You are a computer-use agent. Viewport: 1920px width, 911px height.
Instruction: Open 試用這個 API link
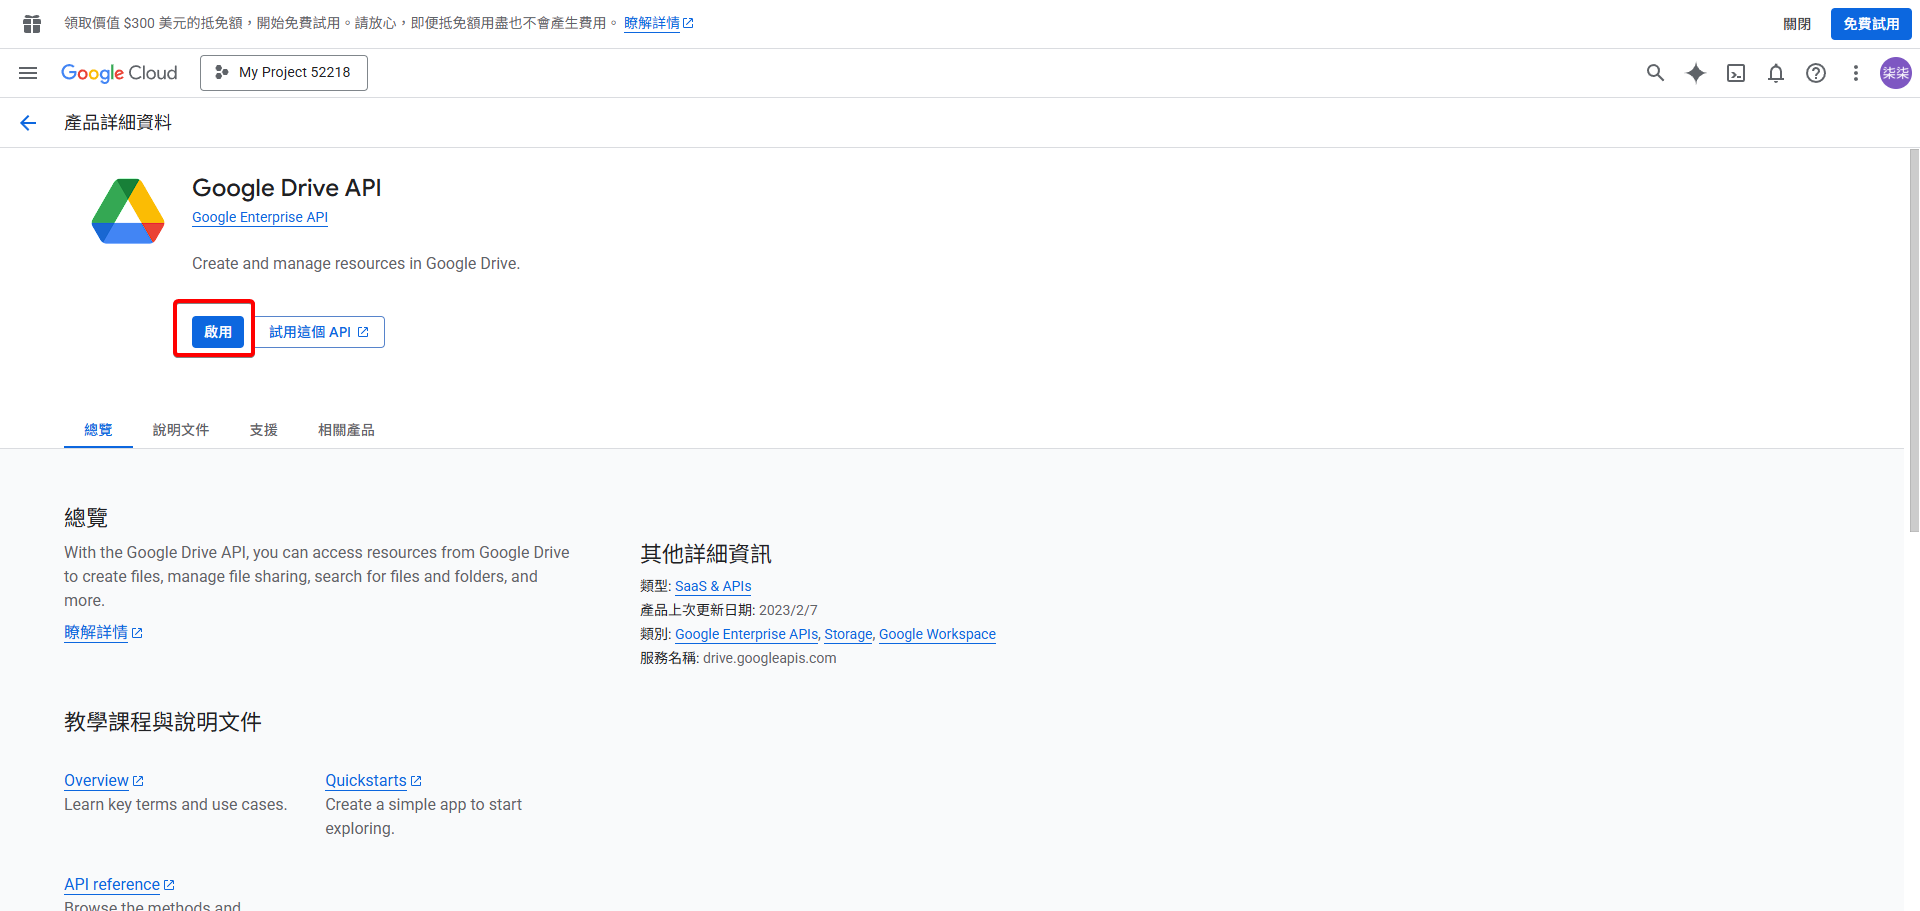click(x=319, y=331)
